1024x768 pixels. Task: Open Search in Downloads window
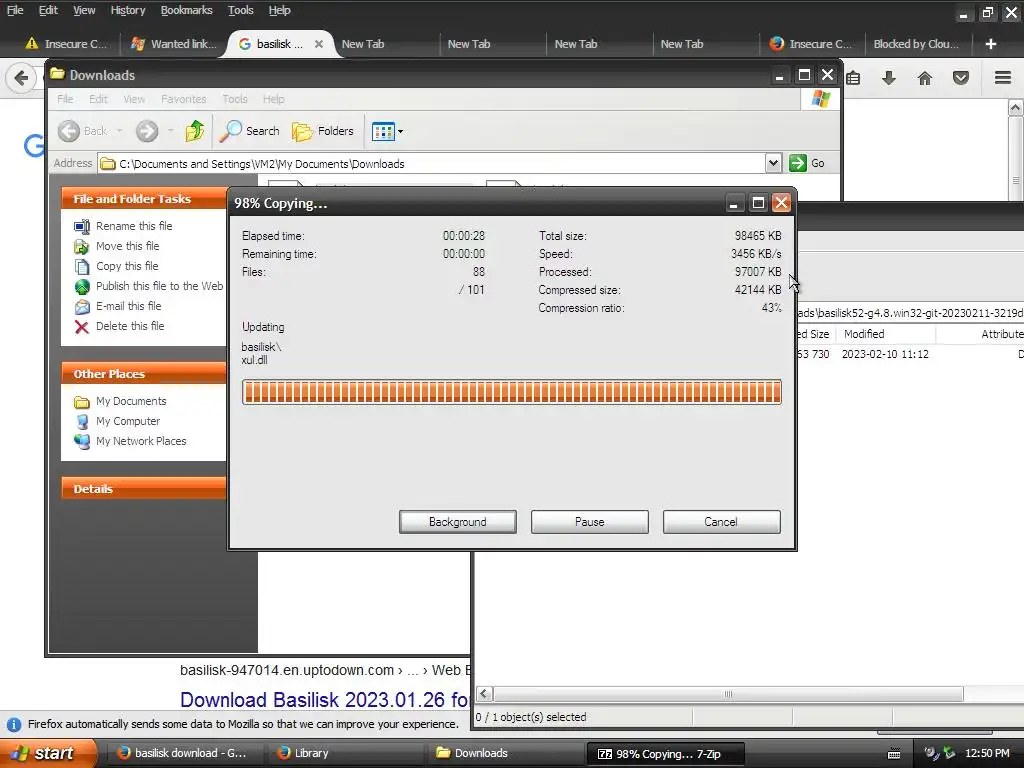[x=249, y=131]
